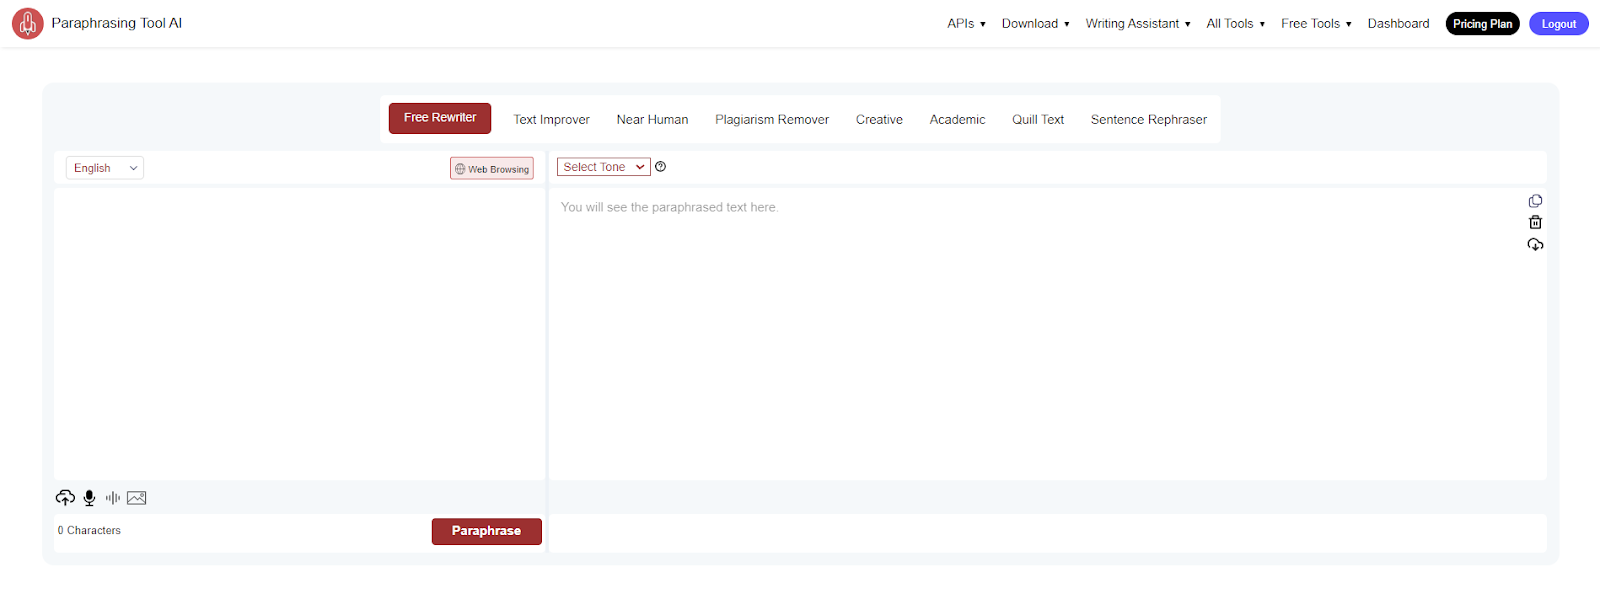Open the Pricing Plan page
This screenshot has height=610, width=1600.
point(1482,23)
